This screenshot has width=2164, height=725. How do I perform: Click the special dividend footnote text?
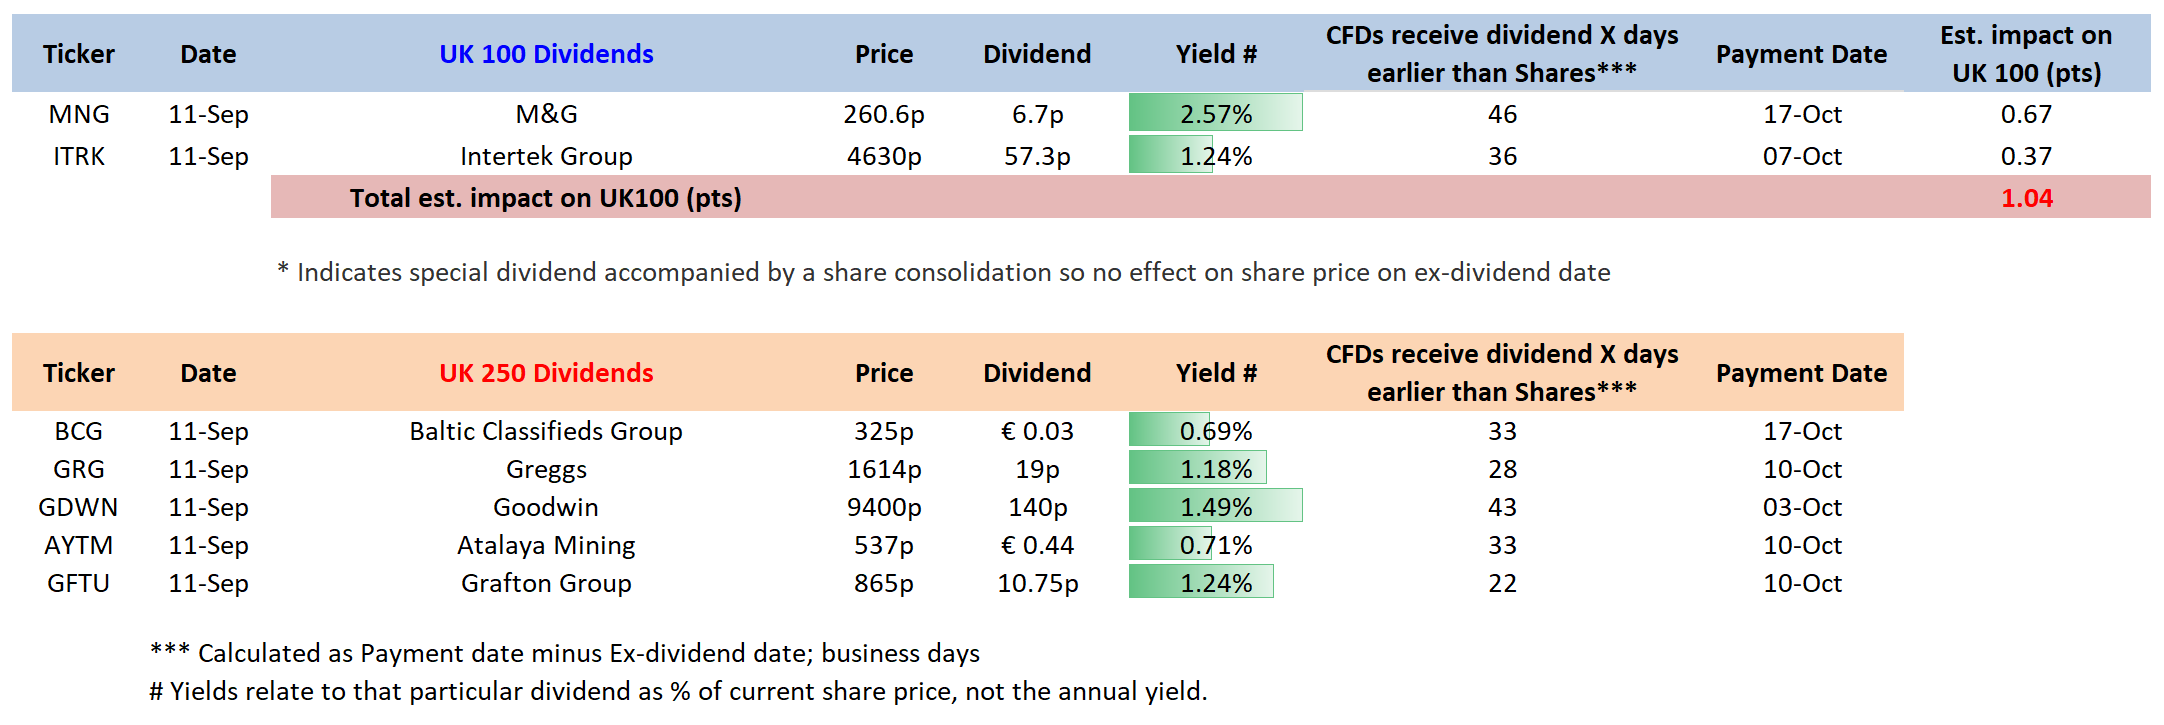click(943, 272)
